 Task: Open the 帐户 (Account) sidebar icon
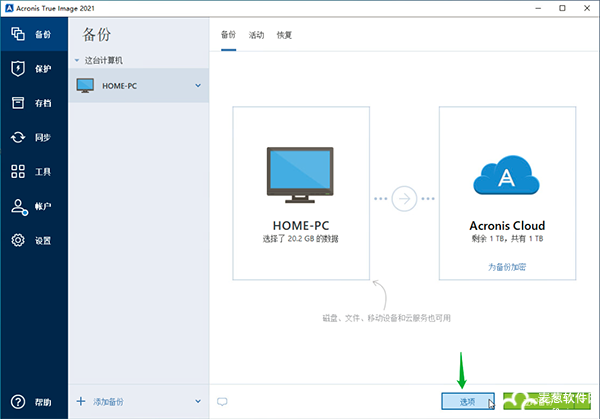(18, 206)
